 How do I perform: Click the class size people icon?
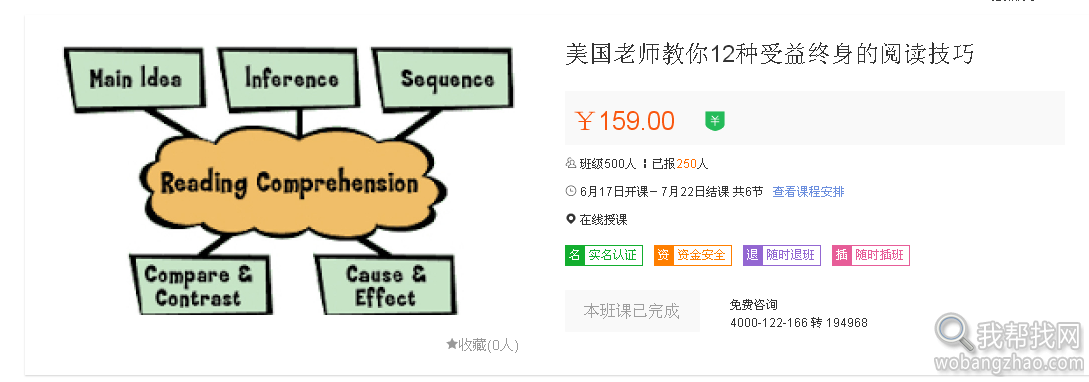(572, 165)
